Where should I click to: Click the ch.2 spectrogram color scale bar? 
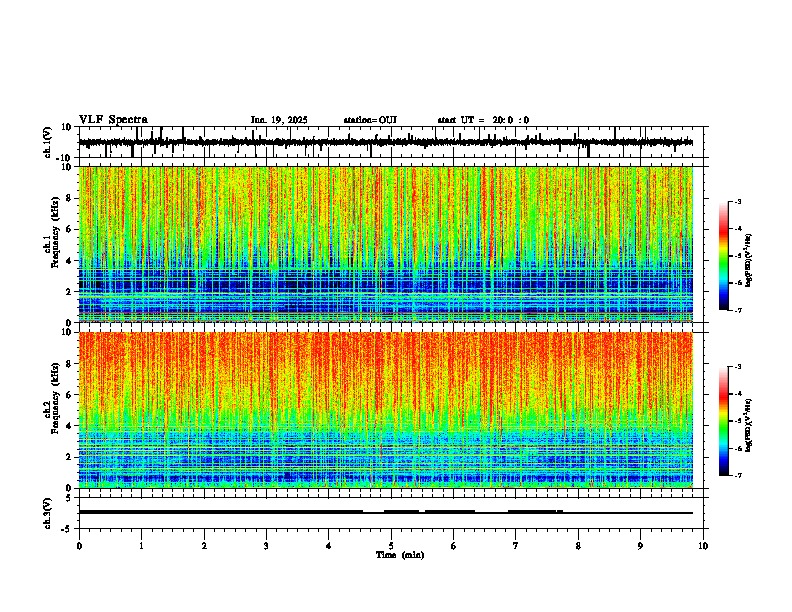coord(724,421)
